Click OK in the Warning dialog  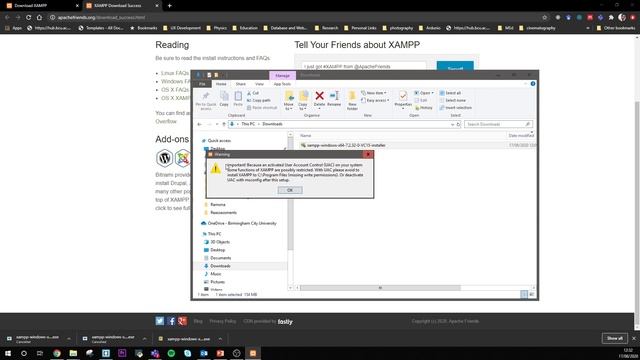(290, 190)
